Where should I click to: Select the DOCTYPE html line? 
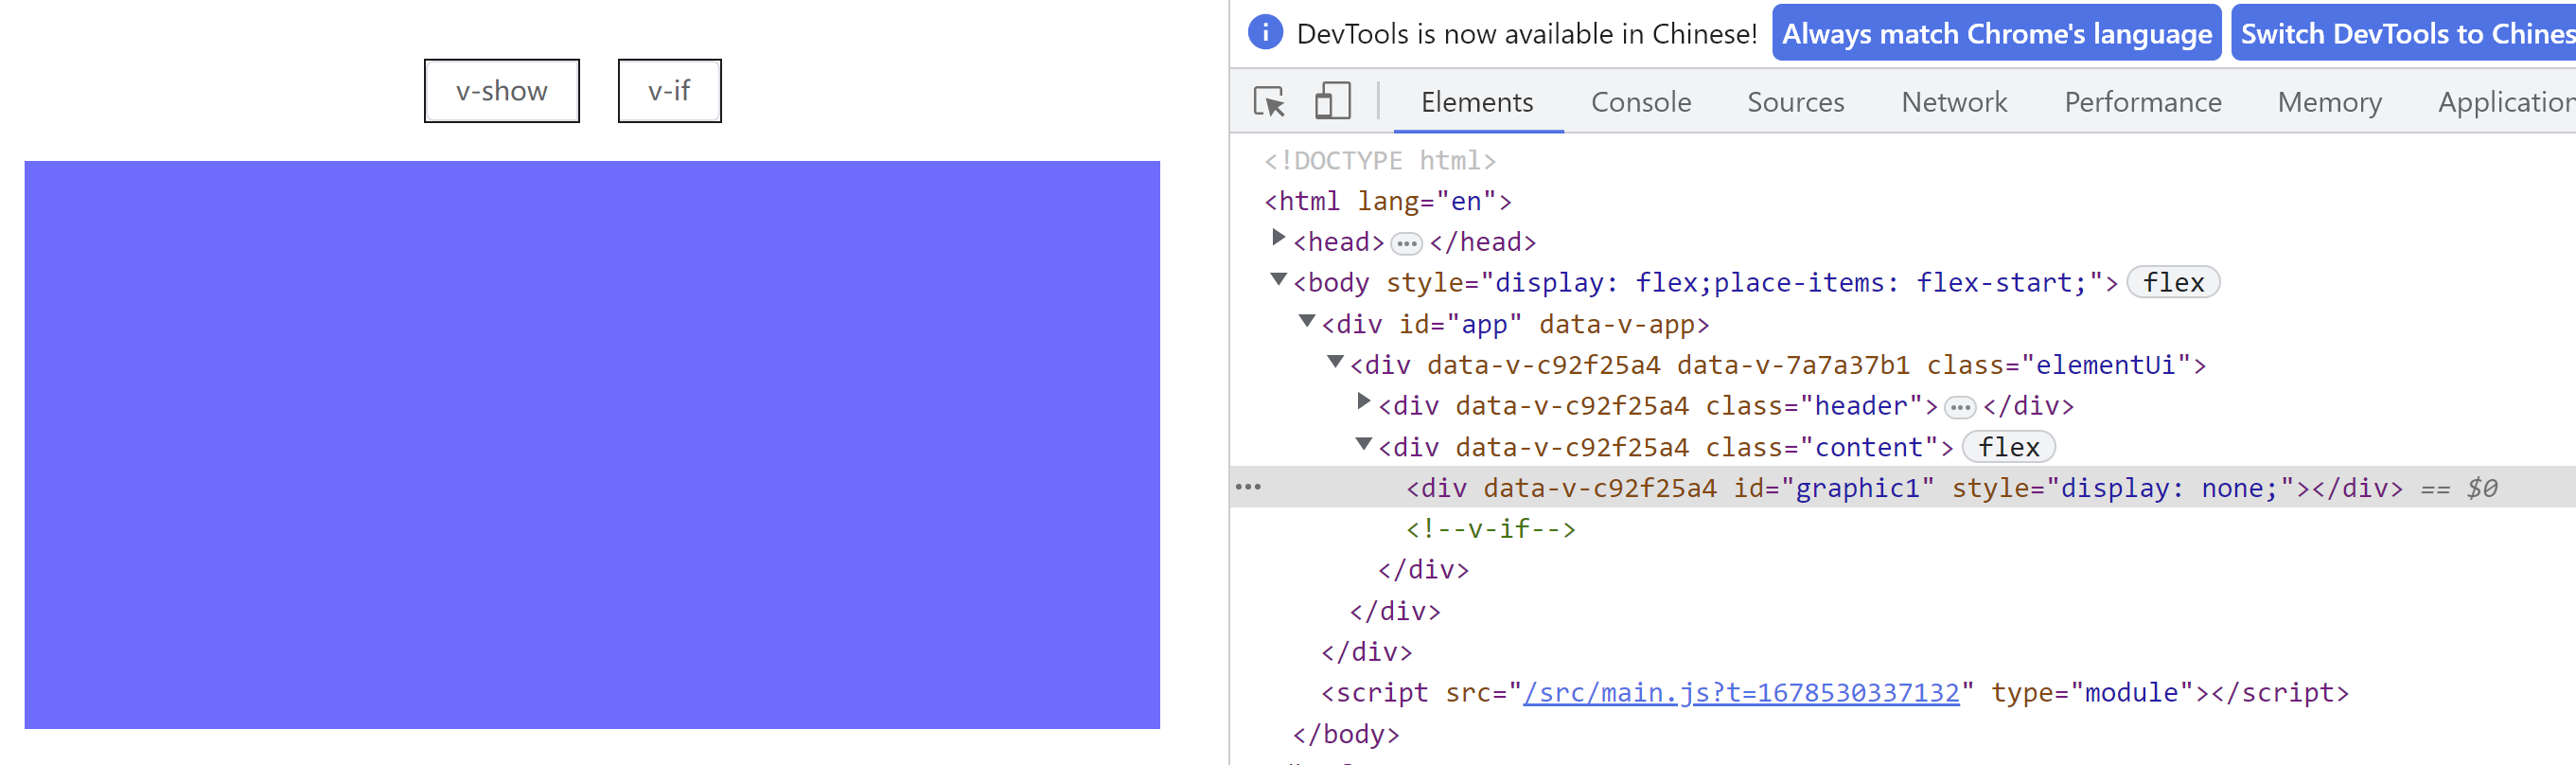[1380, 160]
